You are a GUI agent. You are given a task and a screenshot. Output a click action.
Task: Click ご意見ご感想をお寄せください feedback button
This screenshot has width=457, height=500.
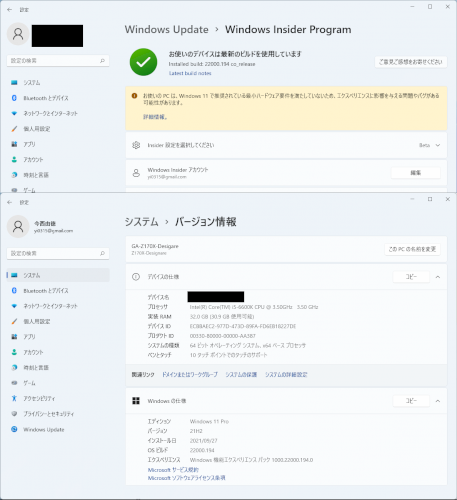(x=411, y=62)
